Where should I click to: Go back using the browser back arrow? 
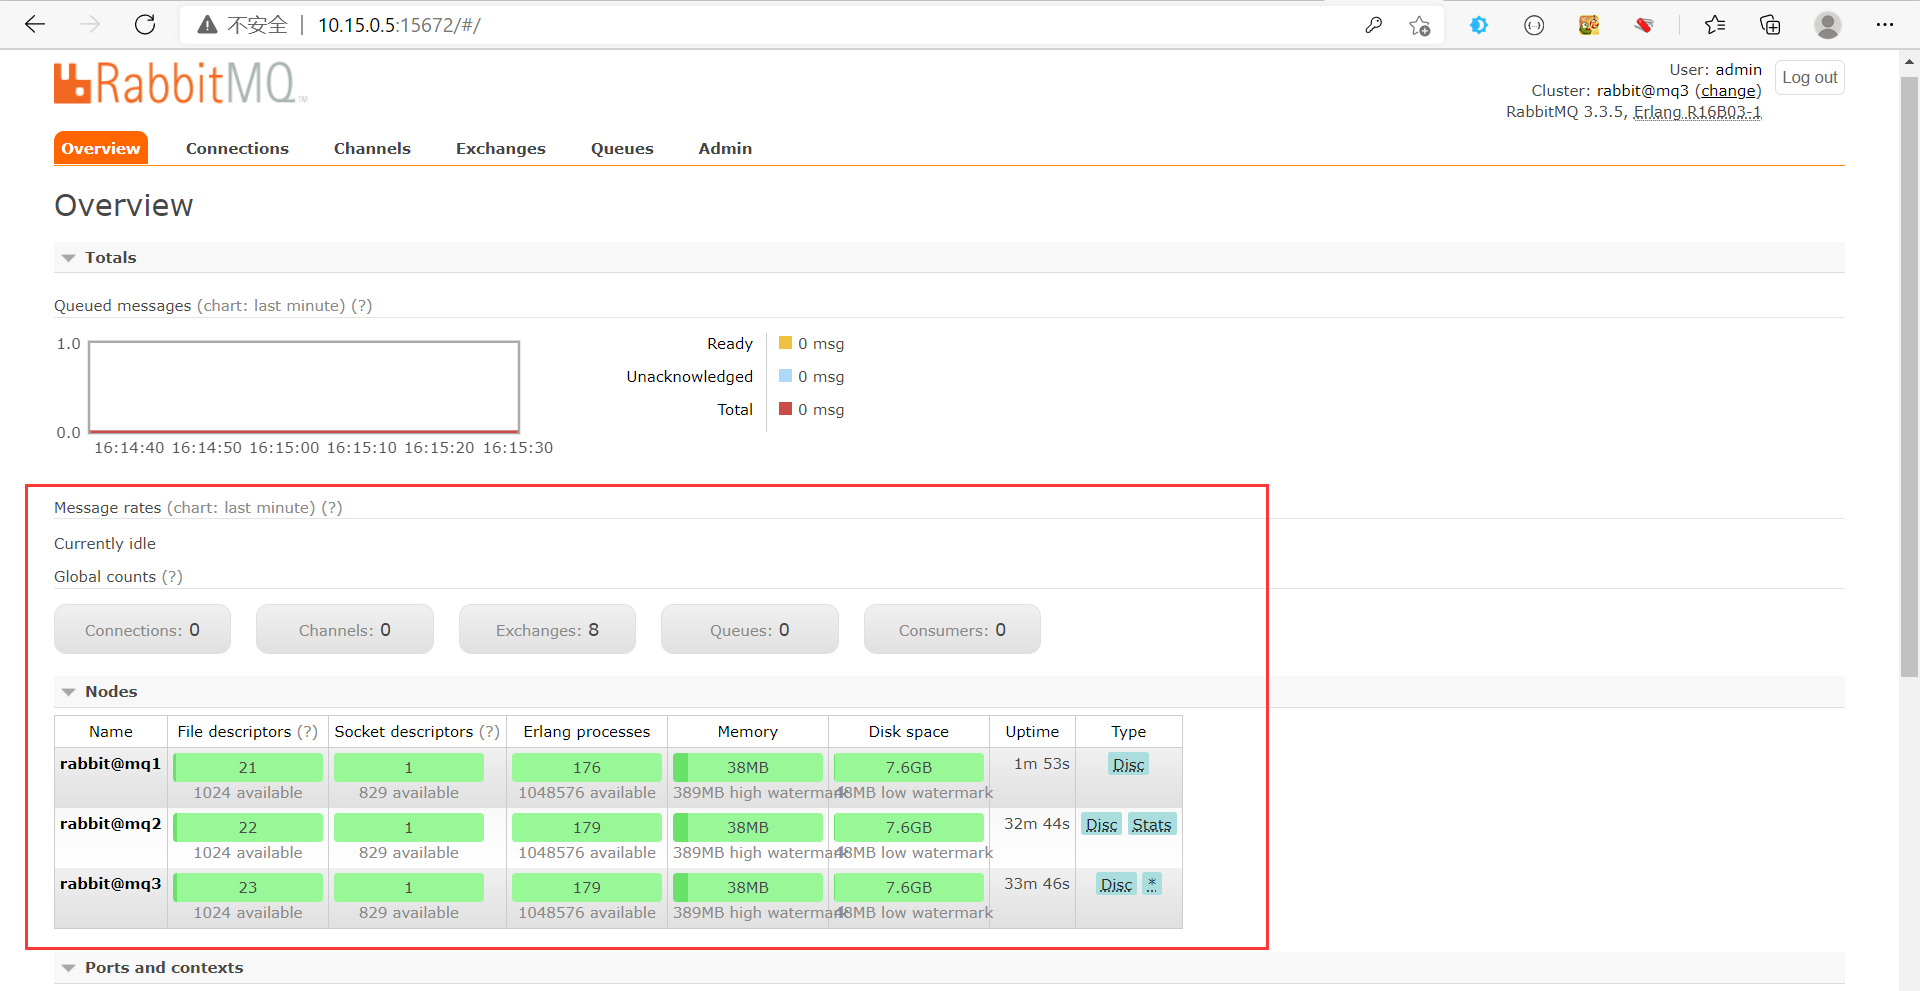35,25
